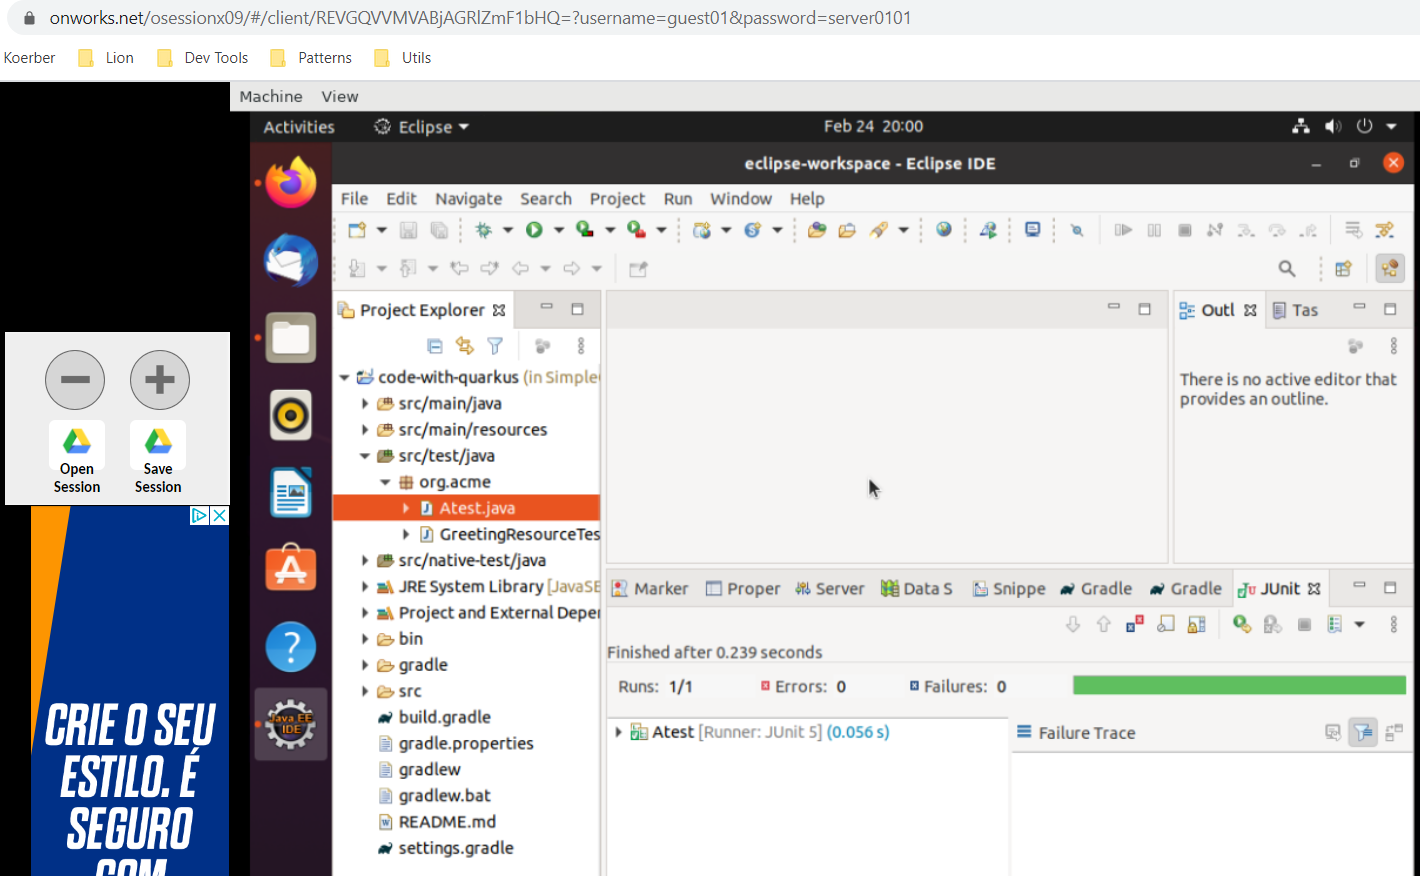Image resolution: width=1420 pixels, height=876 pixels.
Task: Click the Debug bug icon in toolbar
Action: [484, 230]
